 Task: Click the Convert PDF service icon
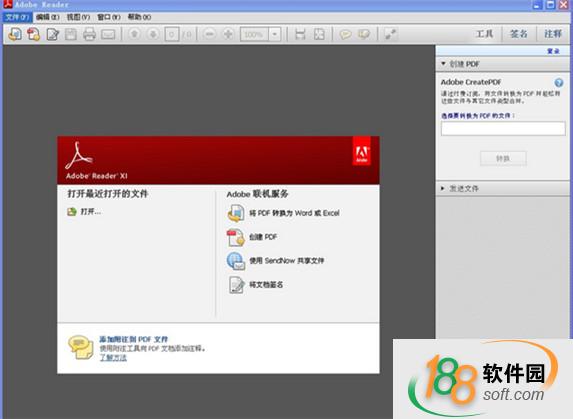coord(236,213)
